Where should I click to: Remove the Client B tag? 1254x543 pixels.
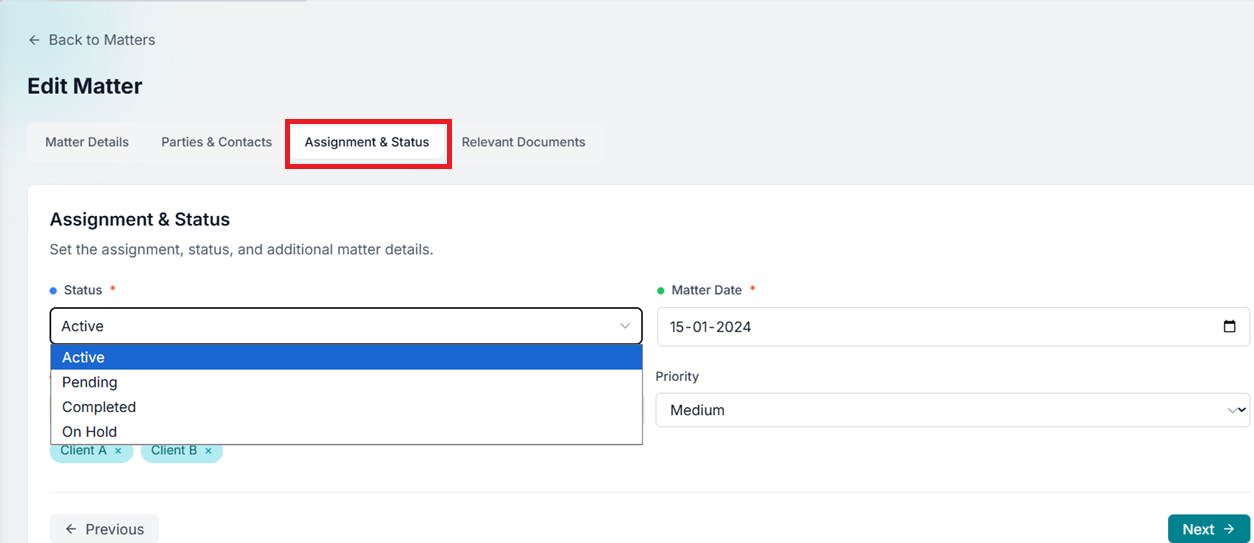tap(208, 451)
